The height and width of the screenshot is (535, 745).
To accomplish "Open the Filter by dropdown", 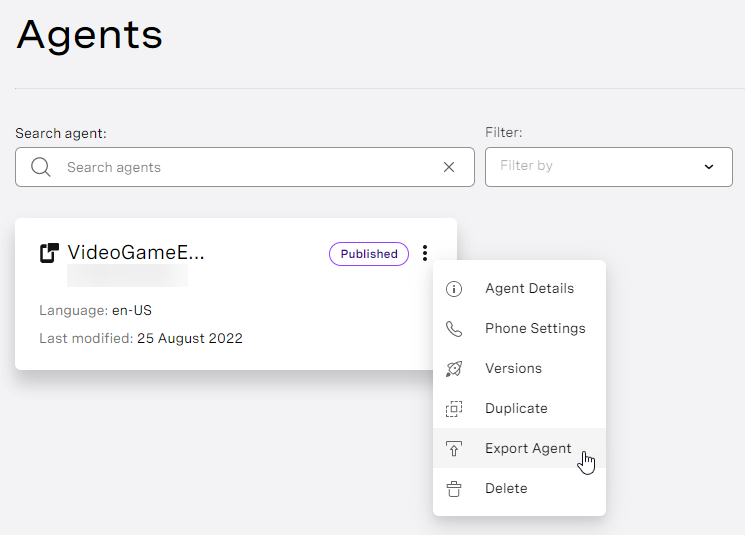I will click(609, 167).
